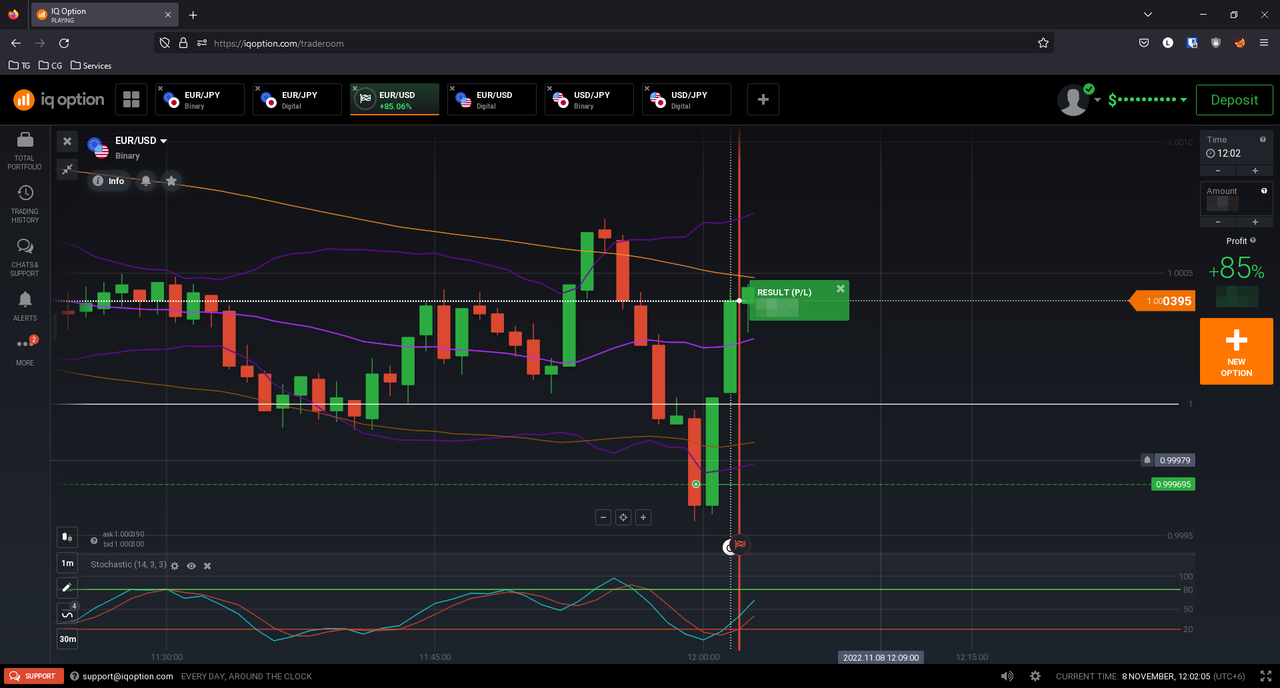Click the Amount help question mark
This screenshot has width=1280, height=688.
1264,191
